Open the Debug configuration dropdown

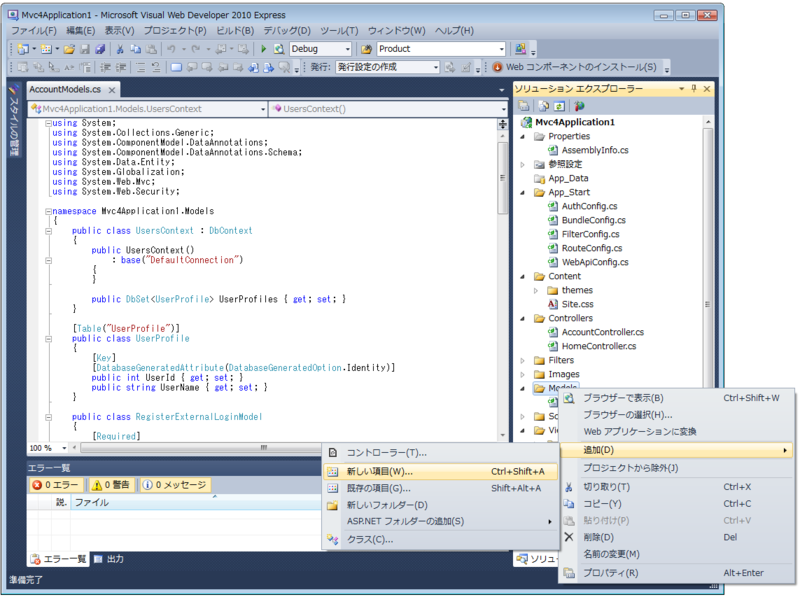[x=347, y=49]
